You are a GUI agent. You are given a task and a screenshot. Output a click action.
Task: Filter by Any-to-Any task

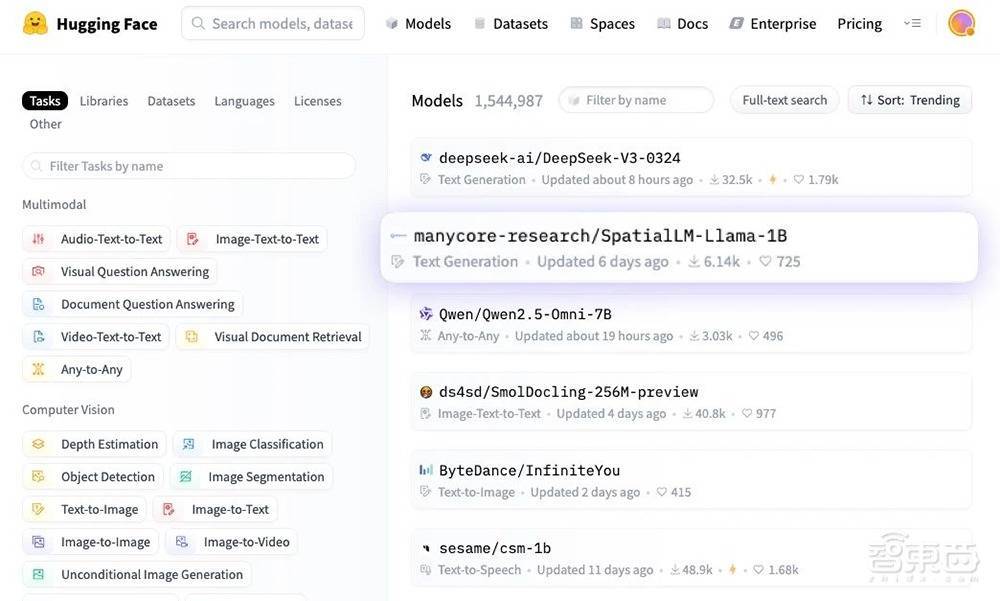click(77, 369)
